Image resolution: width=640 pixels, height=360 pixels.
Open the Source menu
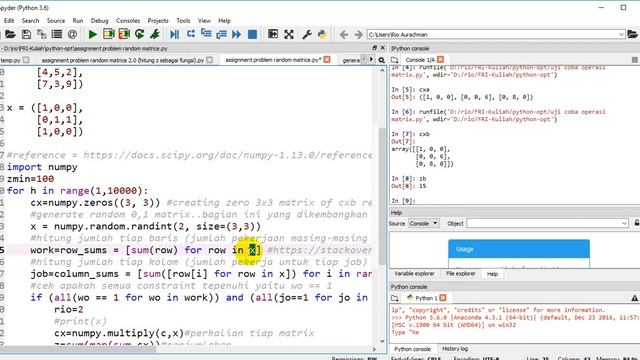tap(56, 20)
